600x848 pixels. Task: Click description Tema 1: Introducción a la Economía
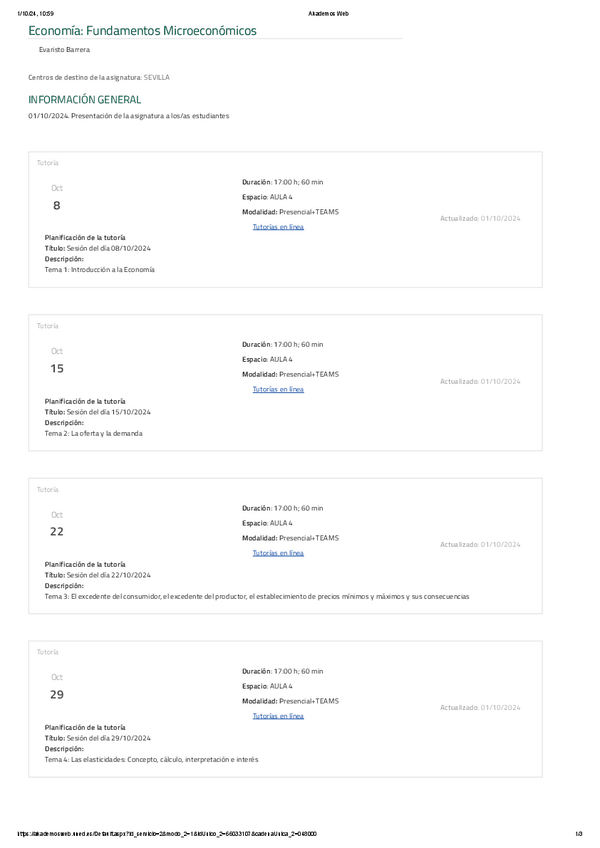pos(99,270)
